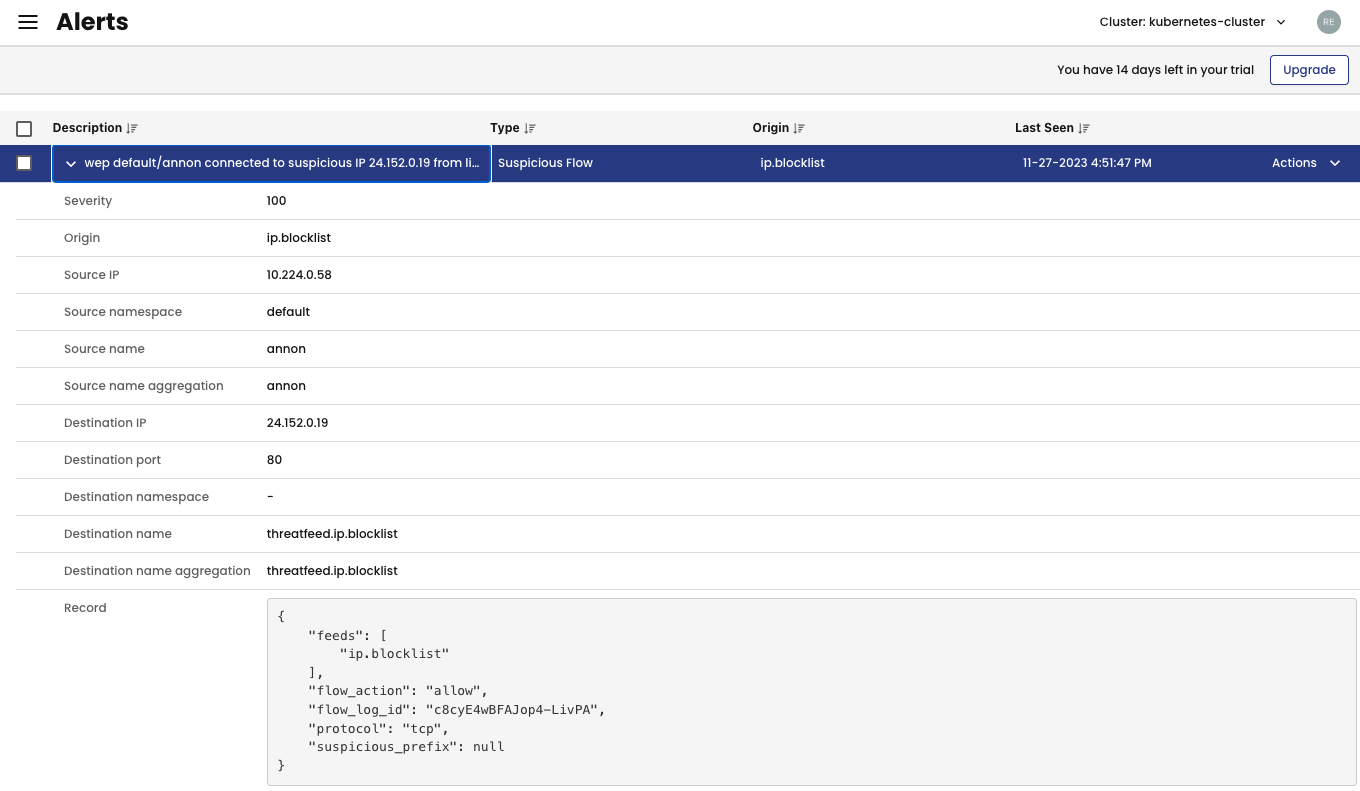Open the Cluster: kubernetes-cluster dropdown
This screenshot has height=791, width=1360.
pyautogui.click(x=1192, y=22)
